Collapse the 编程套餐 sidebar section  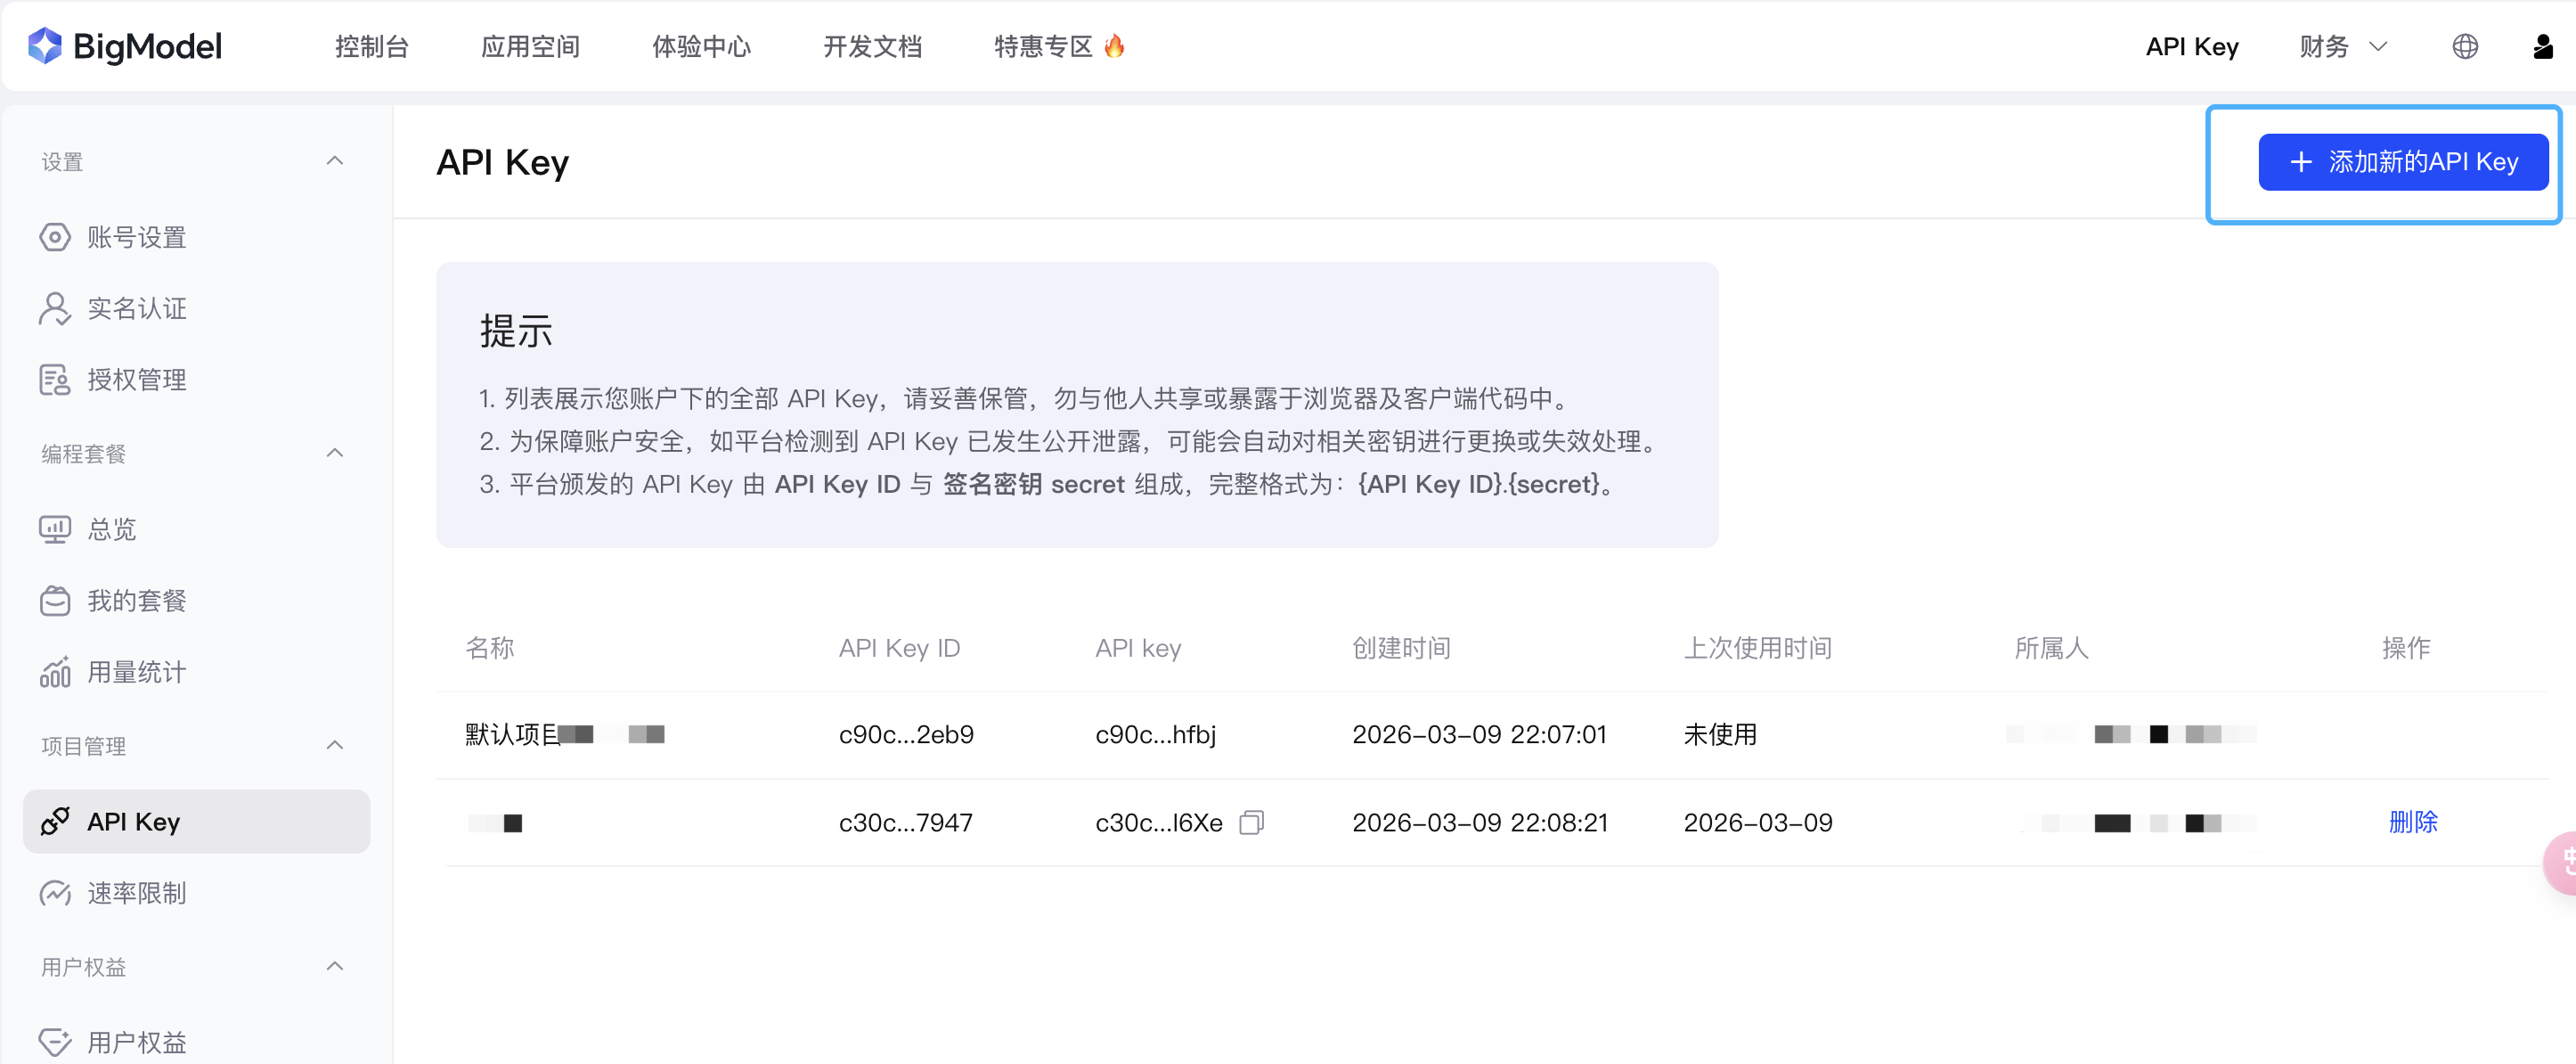point(335,453)
